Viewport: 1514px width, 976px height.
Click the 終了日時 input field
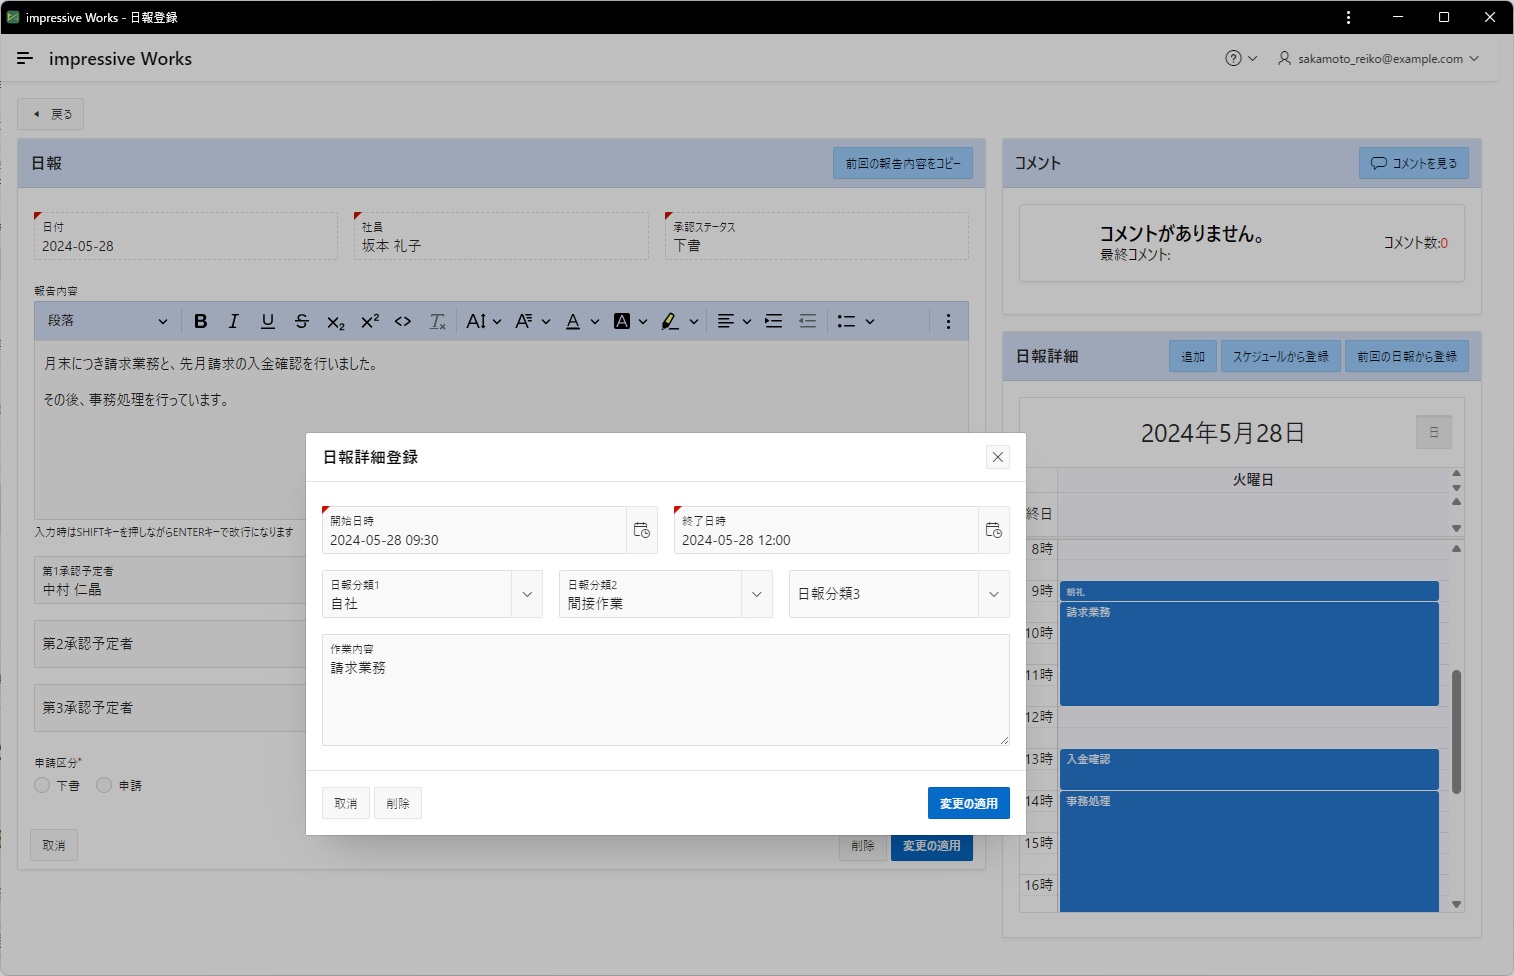[x=826, y=530]
